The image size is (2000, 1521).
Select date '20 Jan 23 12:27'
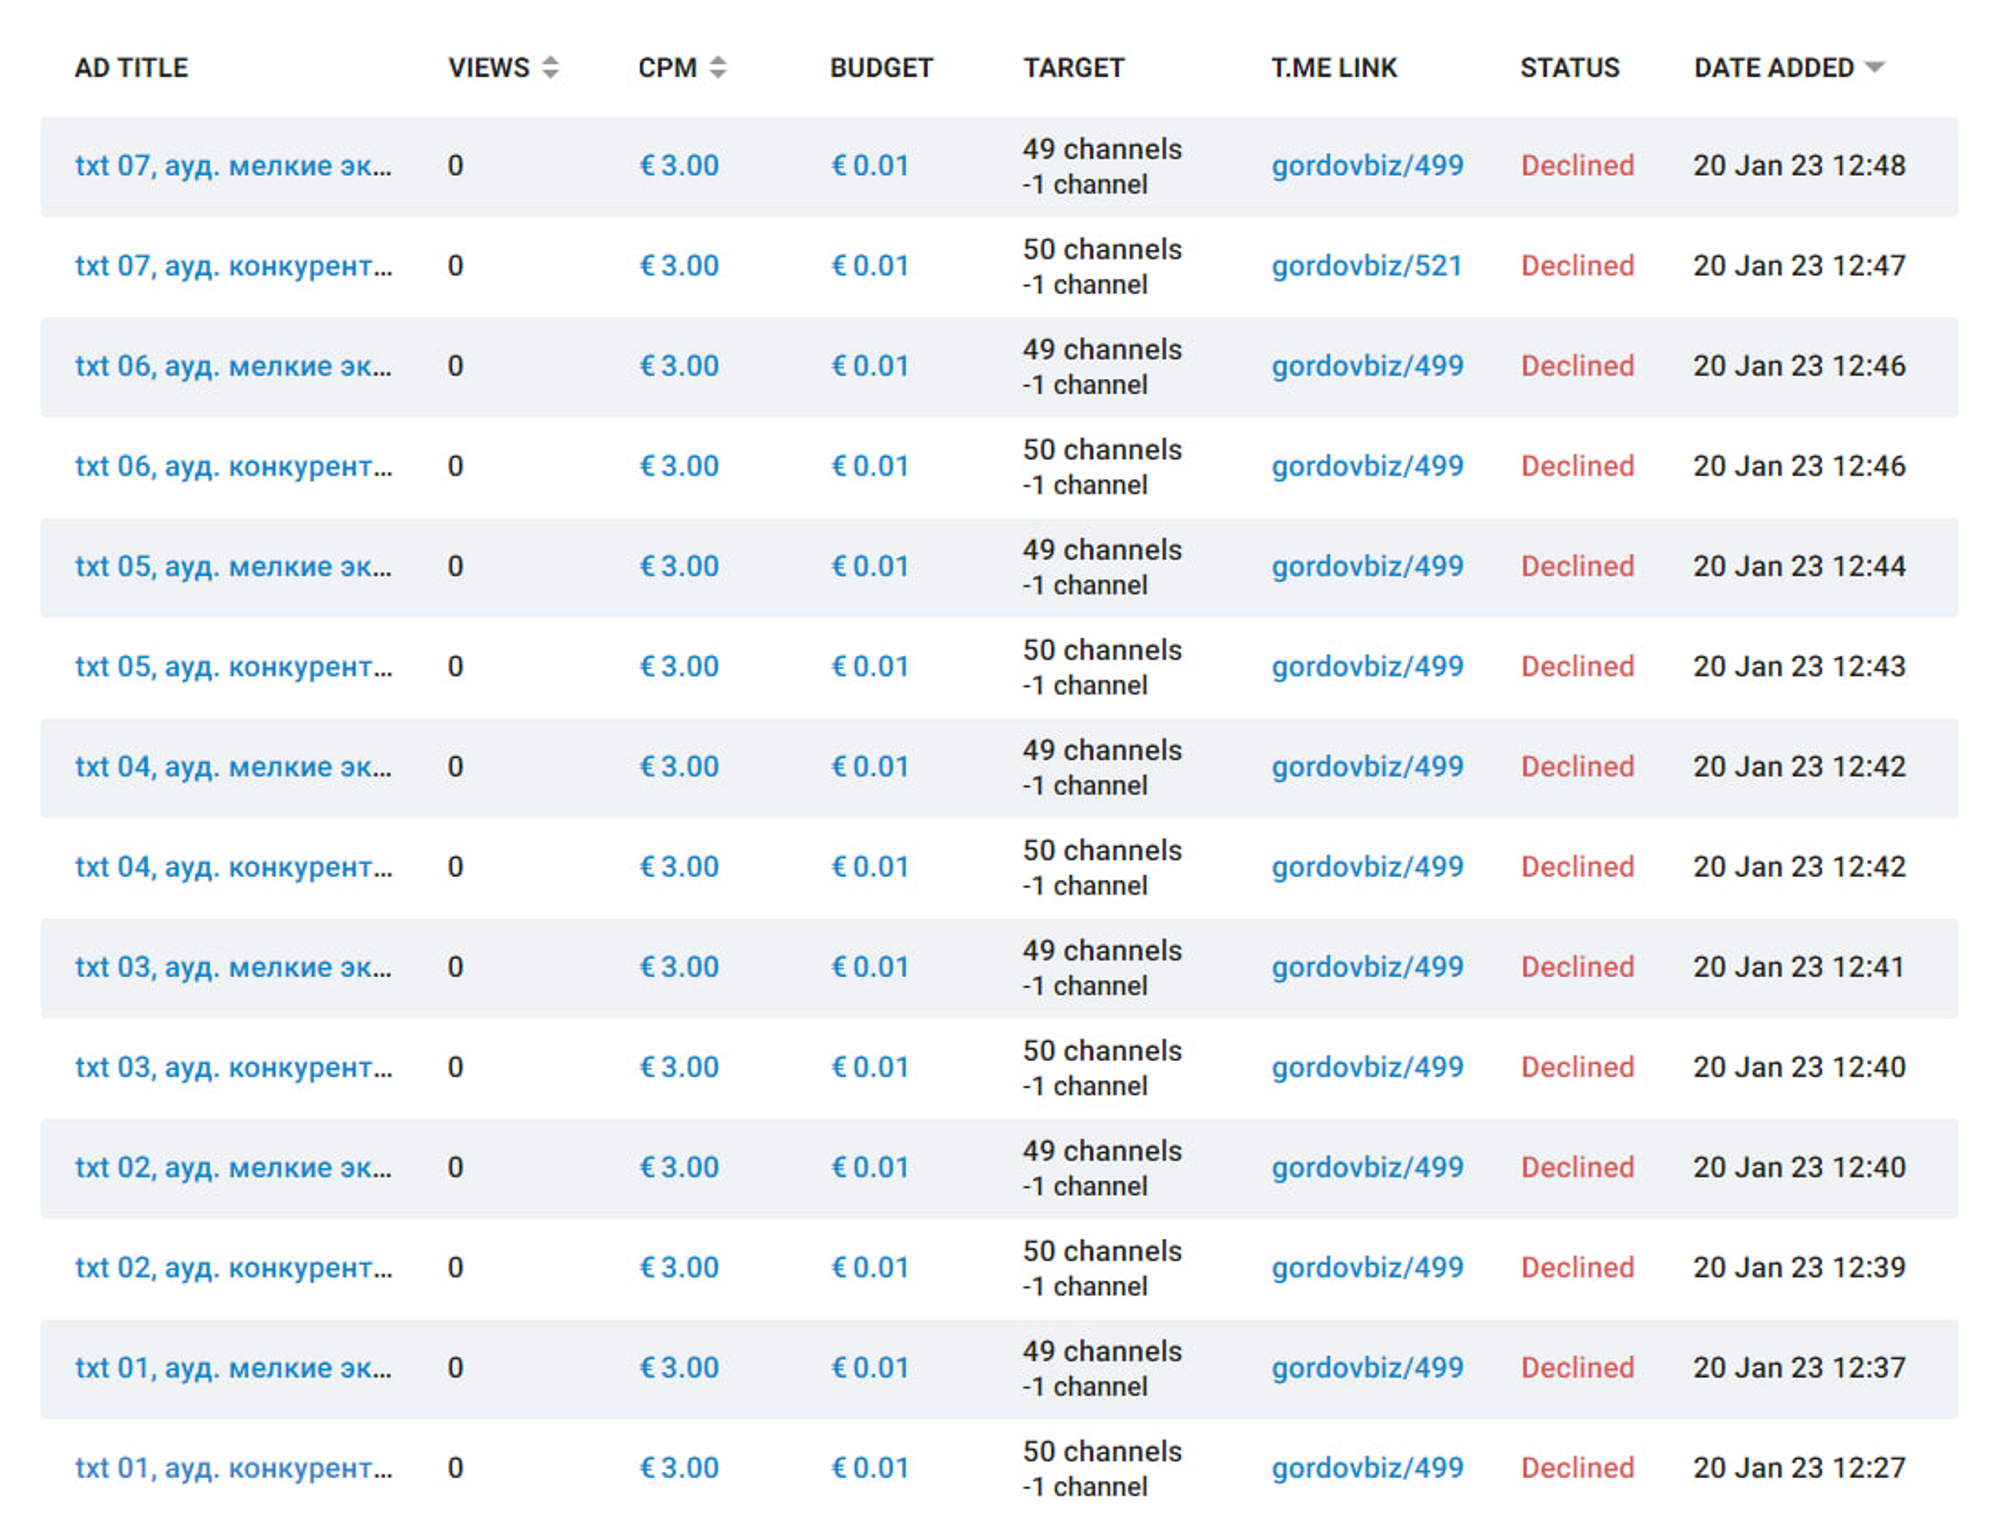[1799, 1467]
